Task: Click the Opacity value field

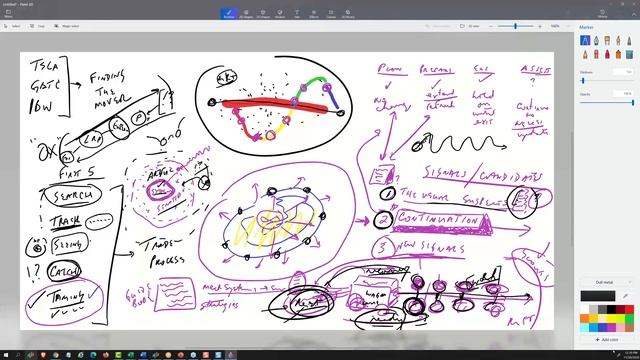Action: point(623,94)
